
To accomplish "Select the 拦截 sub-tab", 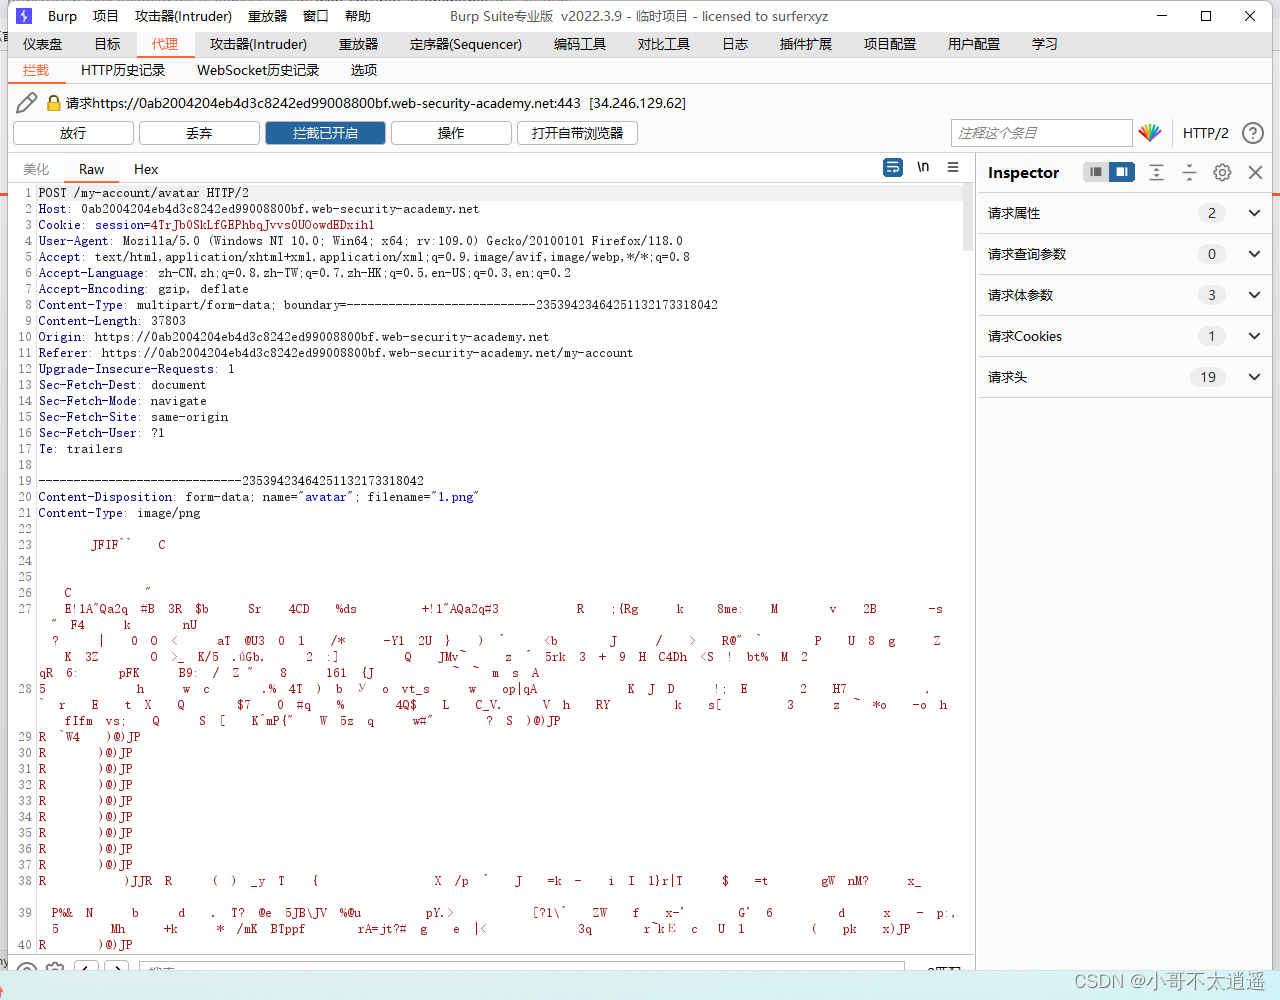I will click(x=36, y=70).
